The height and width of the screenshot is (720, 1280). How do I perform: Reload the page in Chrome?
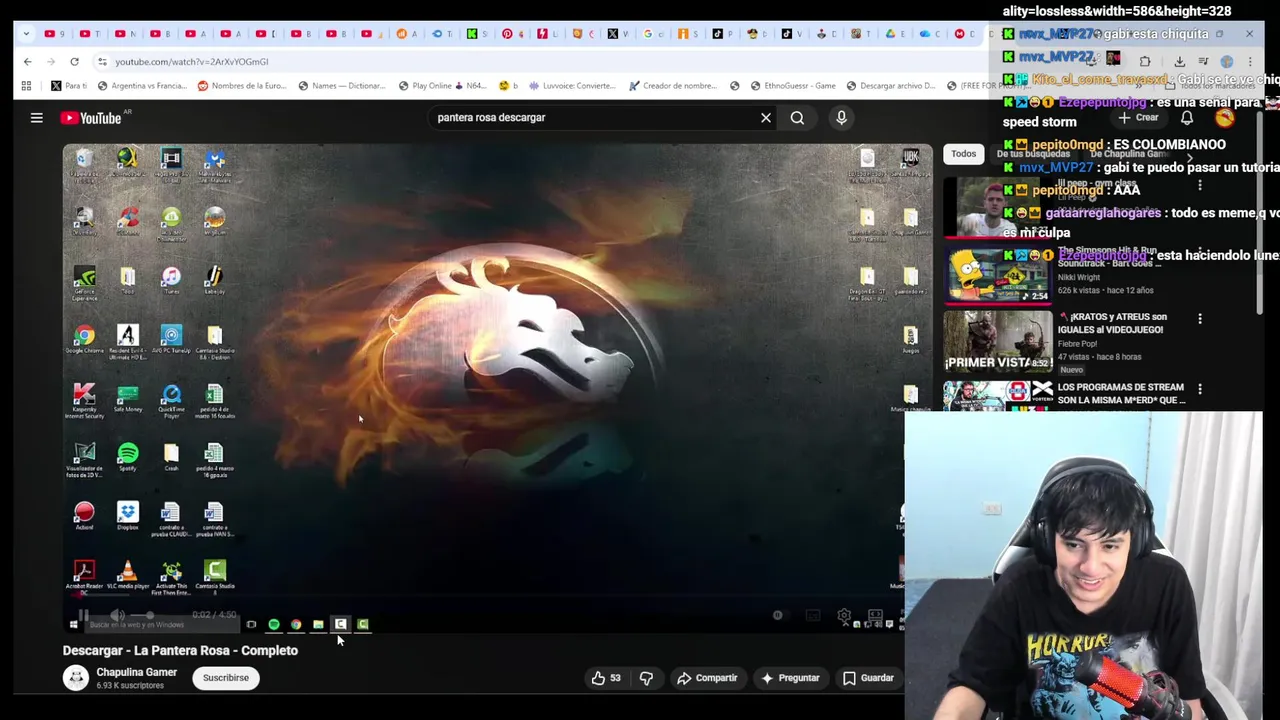74,62
